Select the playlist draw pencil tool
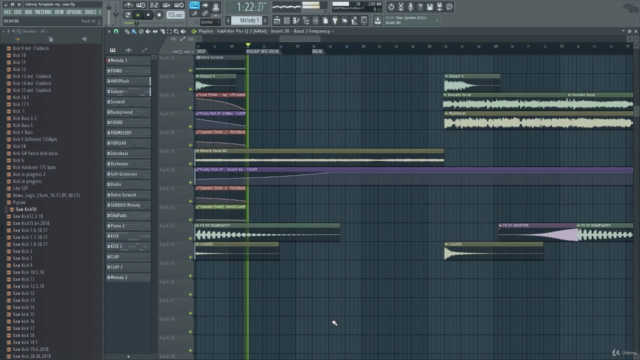This screenshot has height=360, width=640. (x=127, y=31)
